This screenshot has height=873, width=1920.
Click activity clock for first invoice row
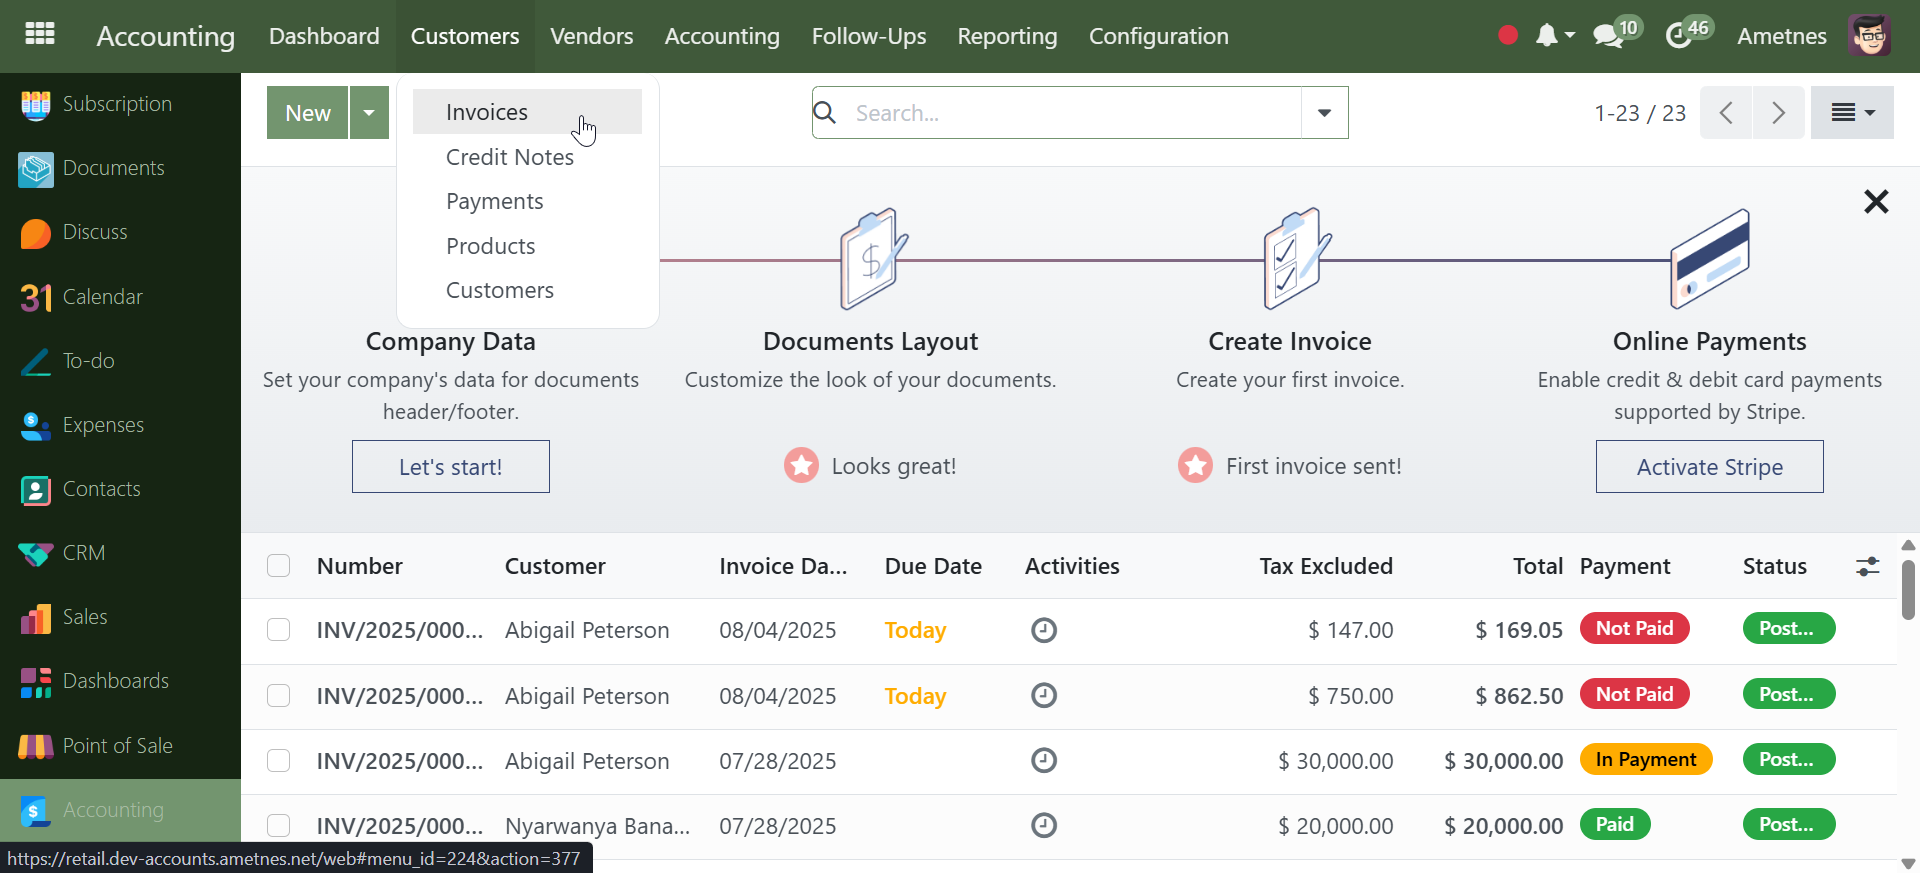1043,630
